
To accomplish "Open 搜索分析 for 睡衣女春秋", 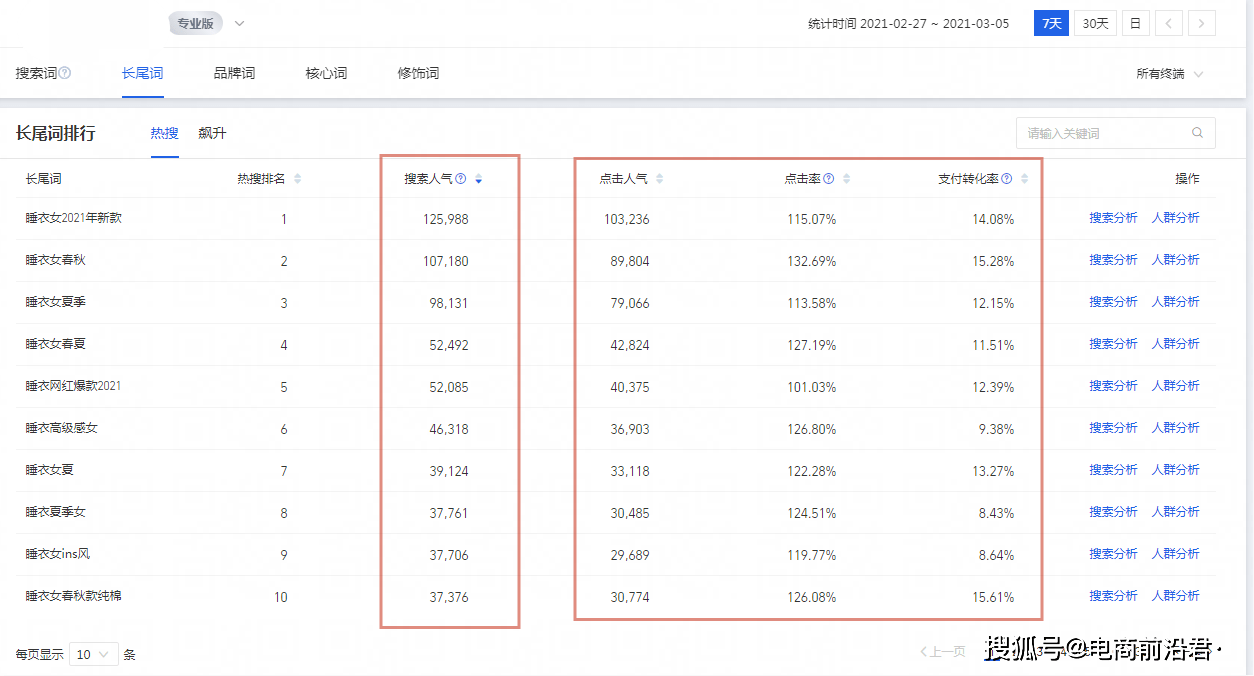I will pyautogui.click(x=1113, y=260).
